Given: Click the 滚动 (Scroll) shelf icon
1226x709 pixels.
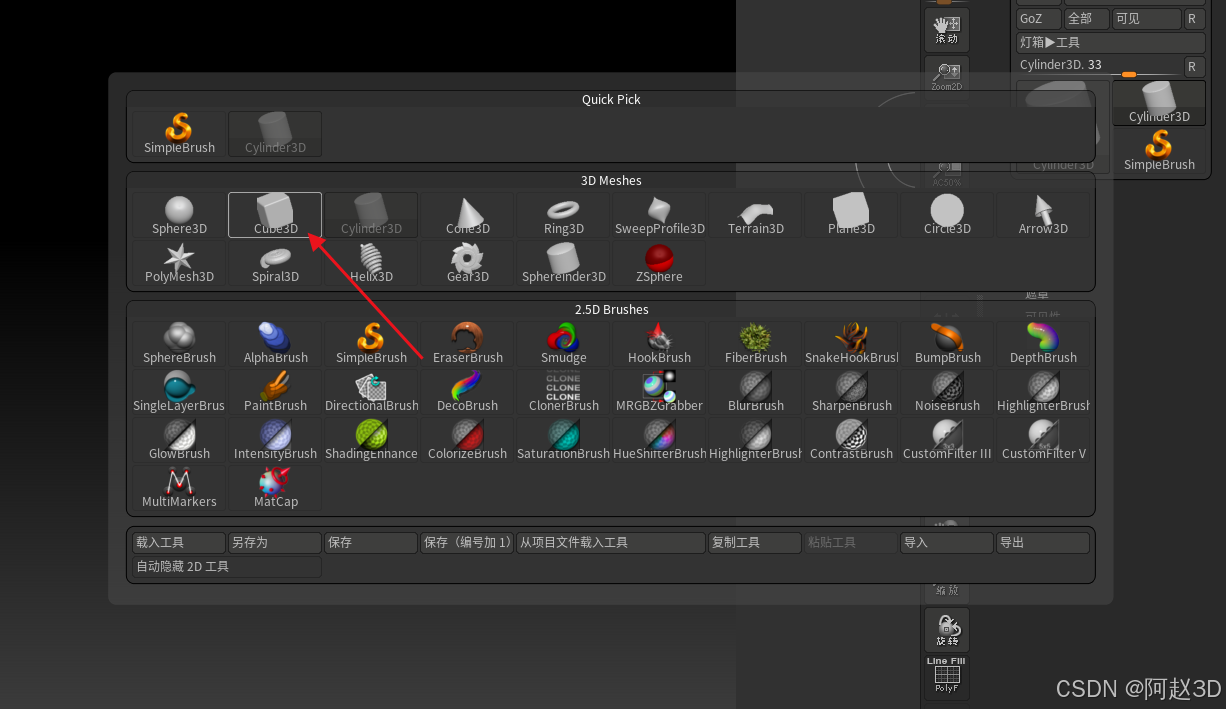Looking at the screenshot, I should coord(946,30).
